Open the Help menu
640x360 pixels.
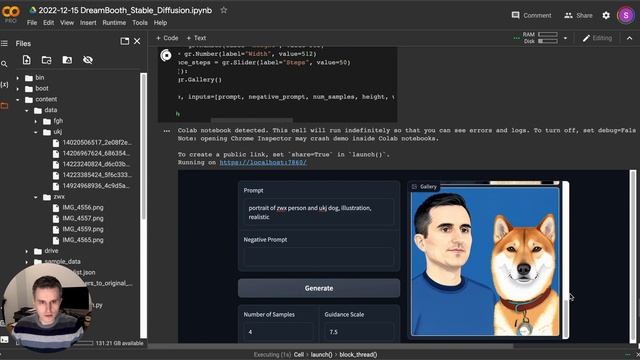click(160, 23)
